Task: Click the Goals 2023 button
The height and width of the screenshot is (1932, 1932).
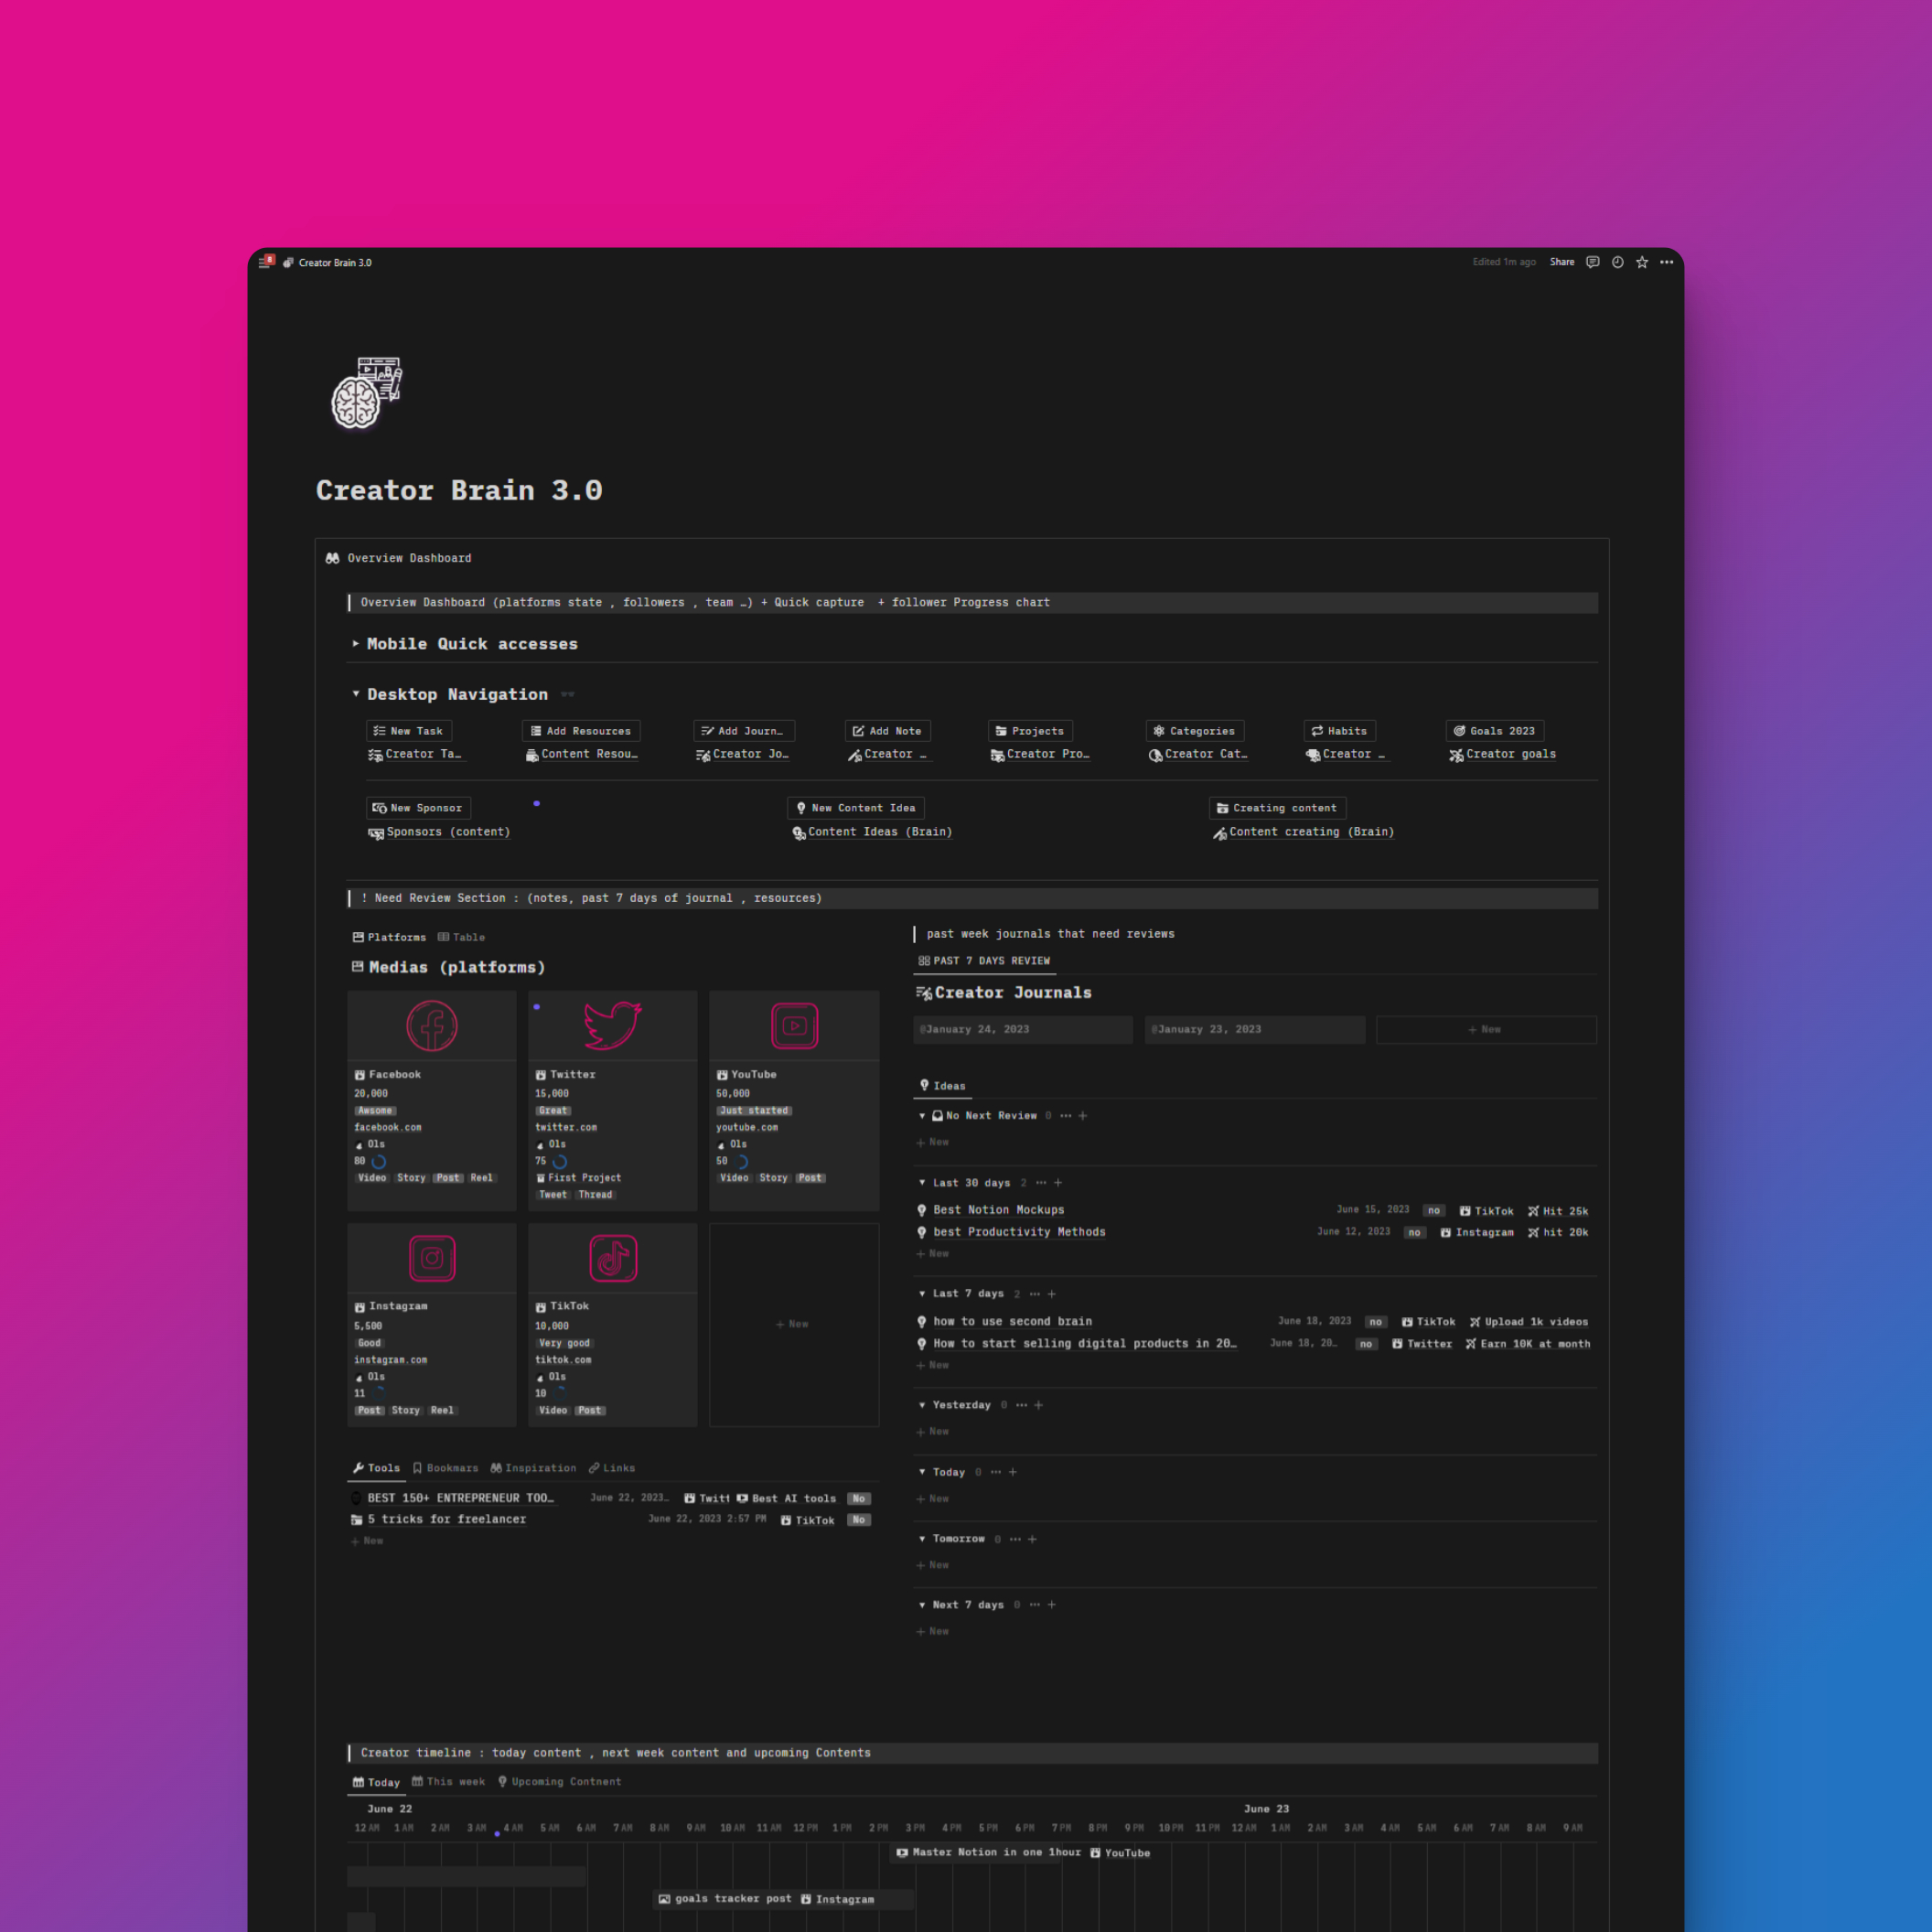Action: 1494,731
